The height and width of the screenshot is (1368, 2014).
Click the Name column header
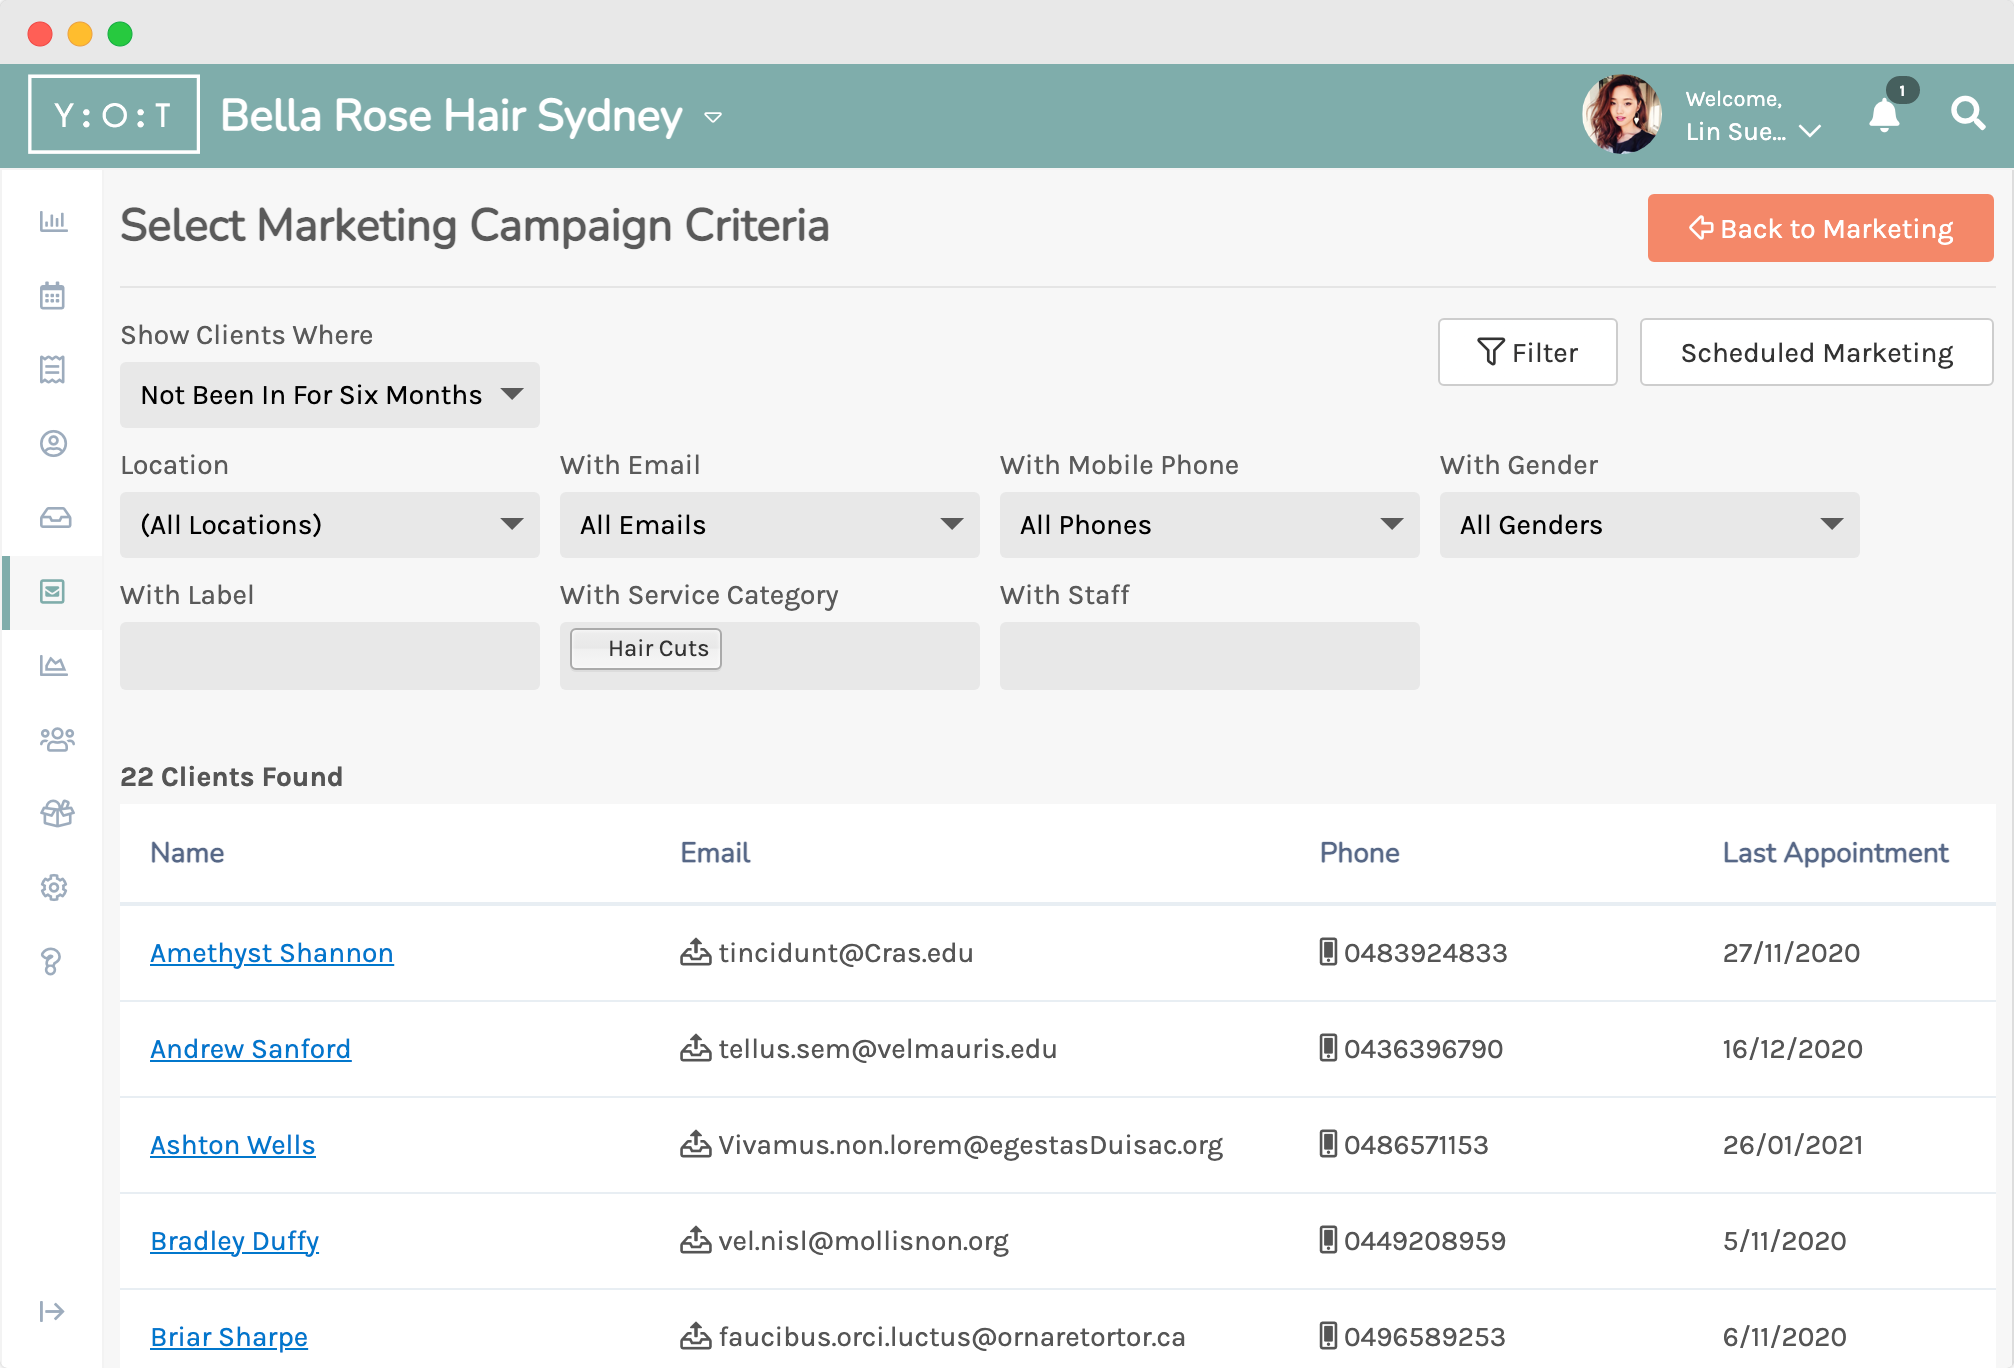click(x=187, y=853)
